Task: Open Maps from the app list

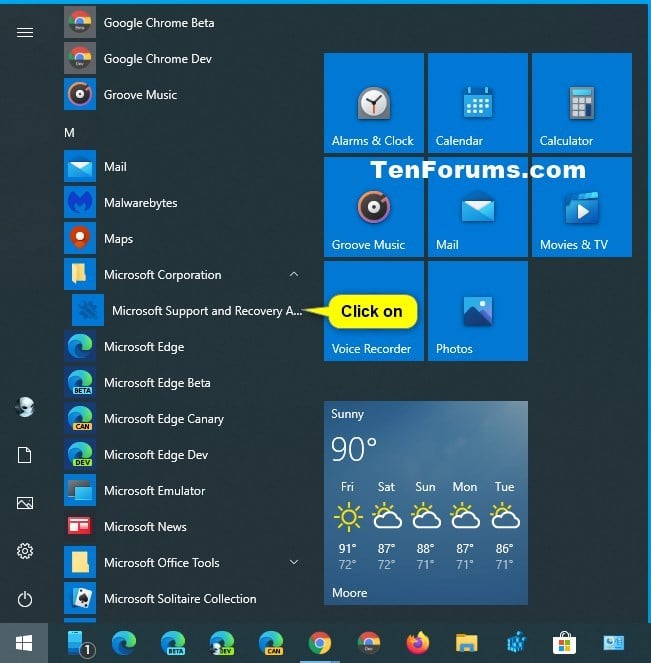Action: (184, 238)
